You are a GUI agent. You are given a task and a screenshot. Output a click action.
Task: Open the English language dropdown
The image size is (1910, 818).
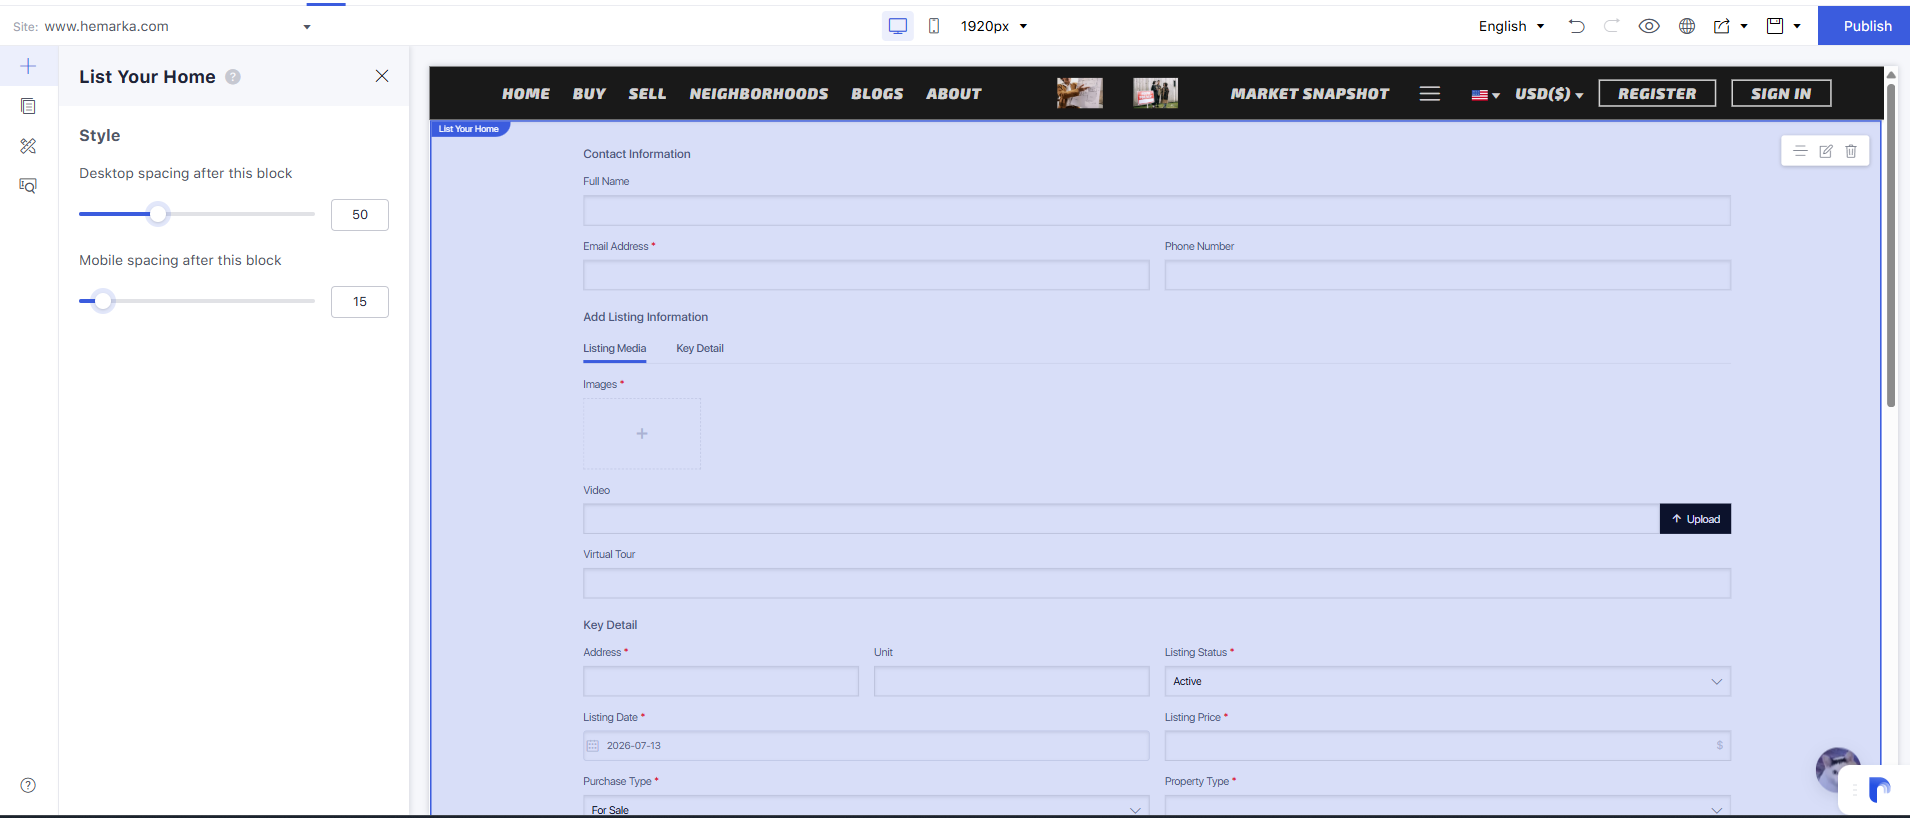pyautogui.click(x=1511, y=26)
